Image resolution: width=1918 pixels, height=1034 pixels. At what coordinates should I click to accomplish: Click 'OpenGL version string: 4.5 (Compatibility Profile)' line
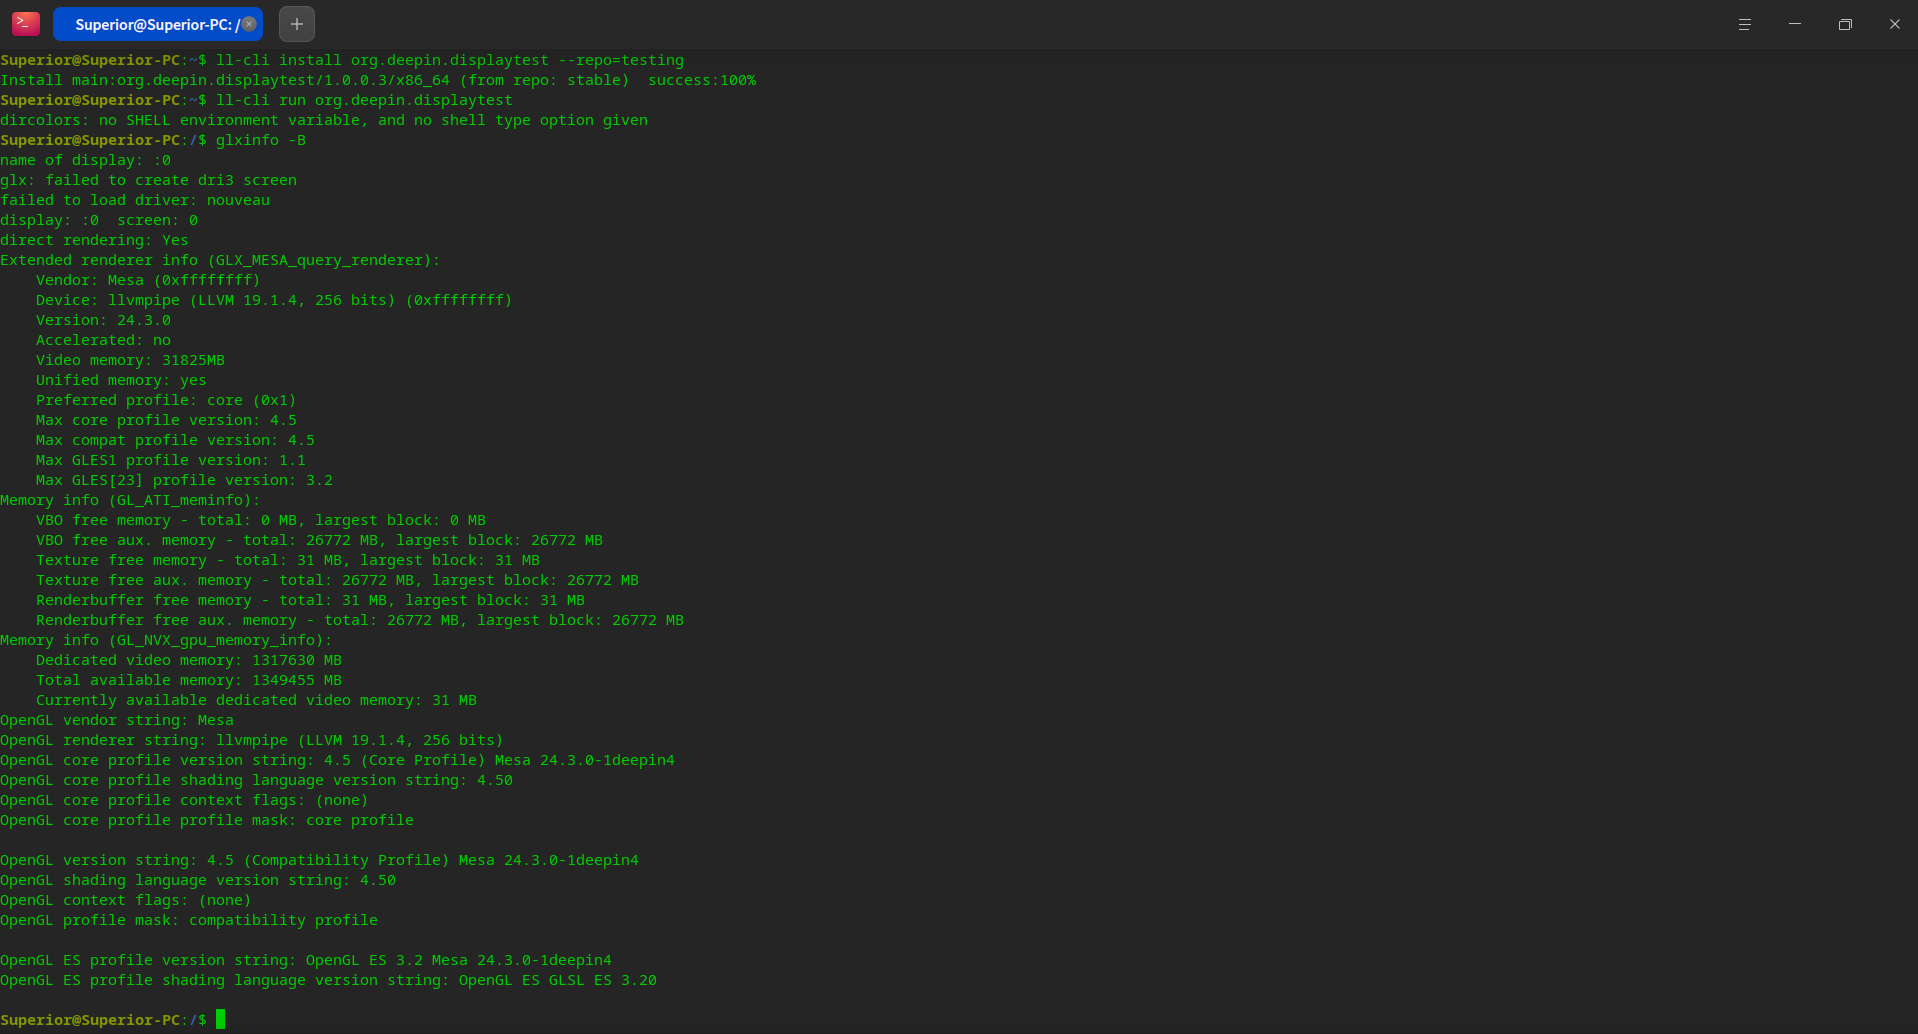click(x=319, y=860)
